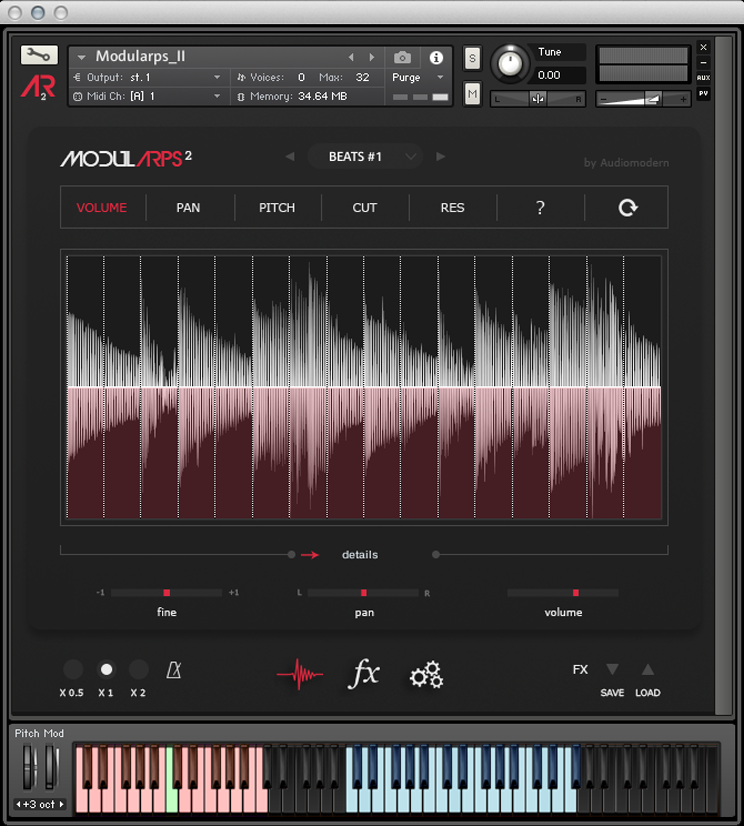Click the SAVE label

tap(612, 693)
